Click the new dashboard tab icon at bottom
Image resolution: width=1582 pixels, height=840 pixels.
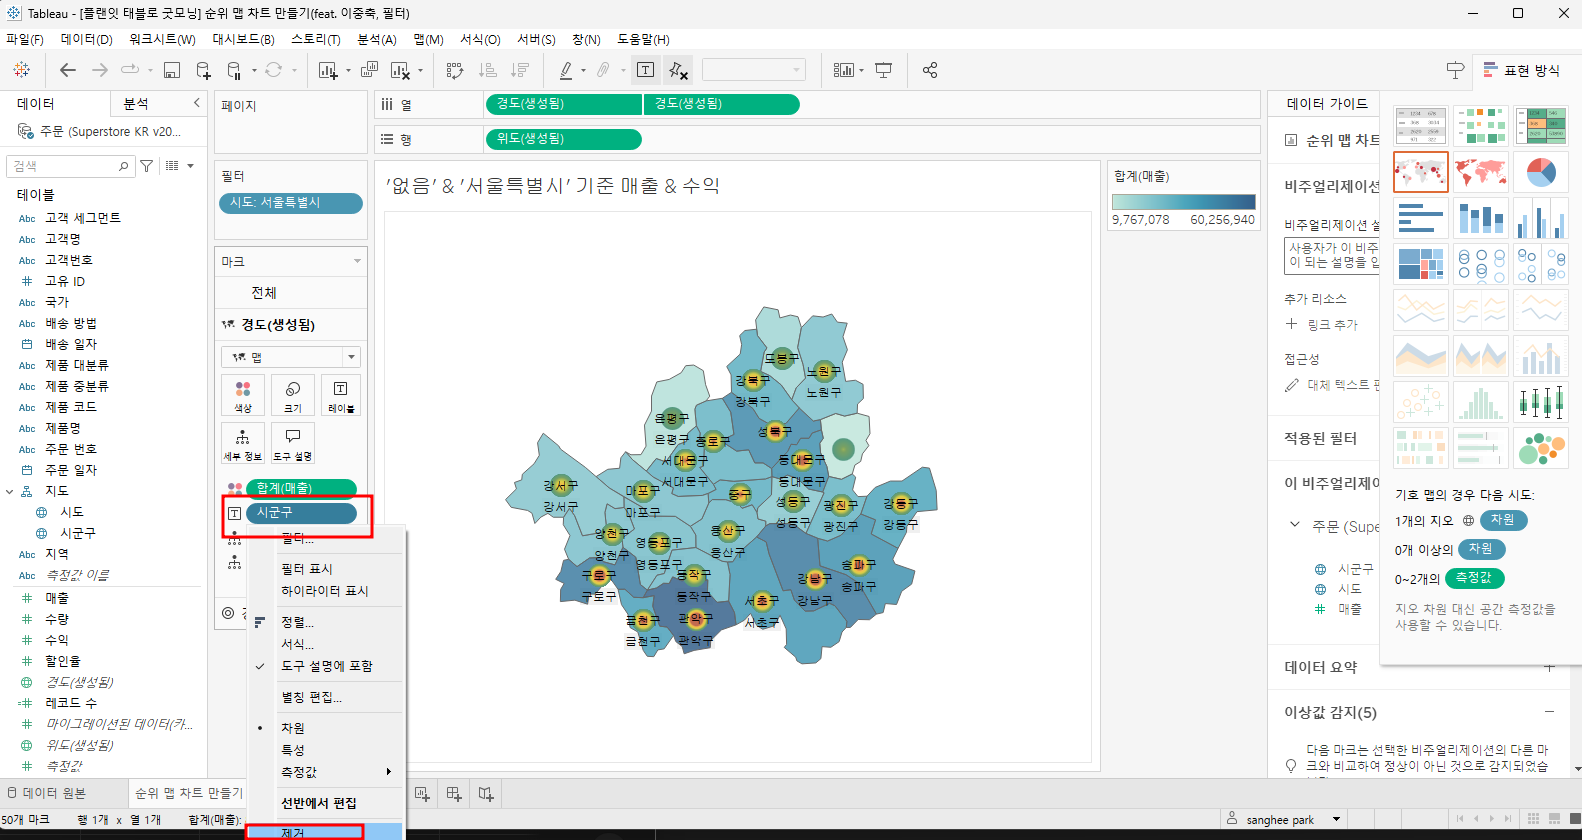tap(454, 794)
